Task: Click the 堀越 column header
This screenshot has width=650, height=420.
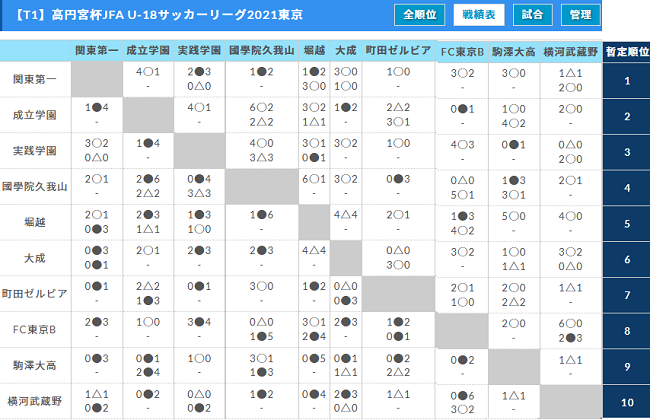Action: [x=314, y=51]
